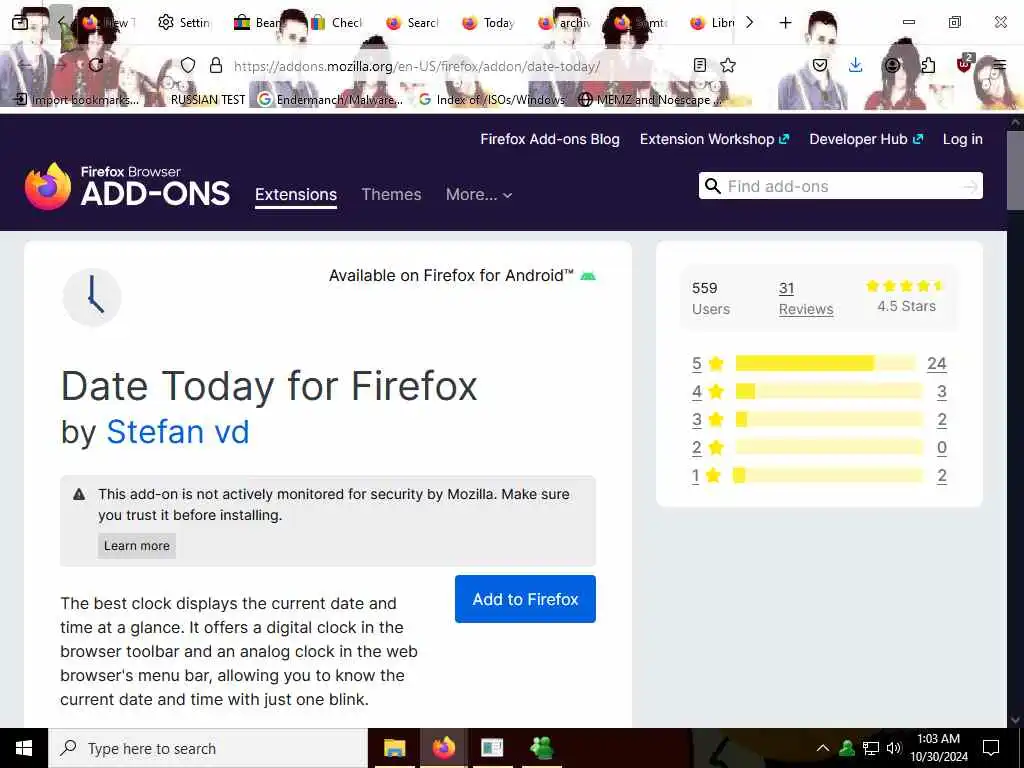Click the green Android robot icon
The image size is (1024, 768).
point(588,276)
